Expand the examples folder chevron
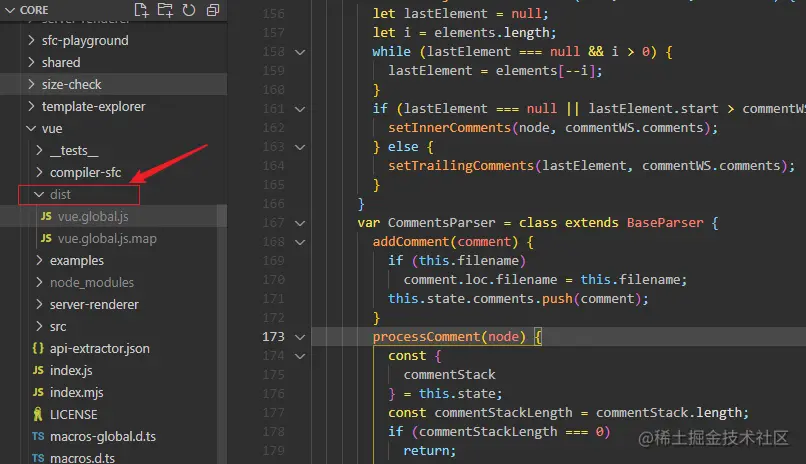 [40, 261]
